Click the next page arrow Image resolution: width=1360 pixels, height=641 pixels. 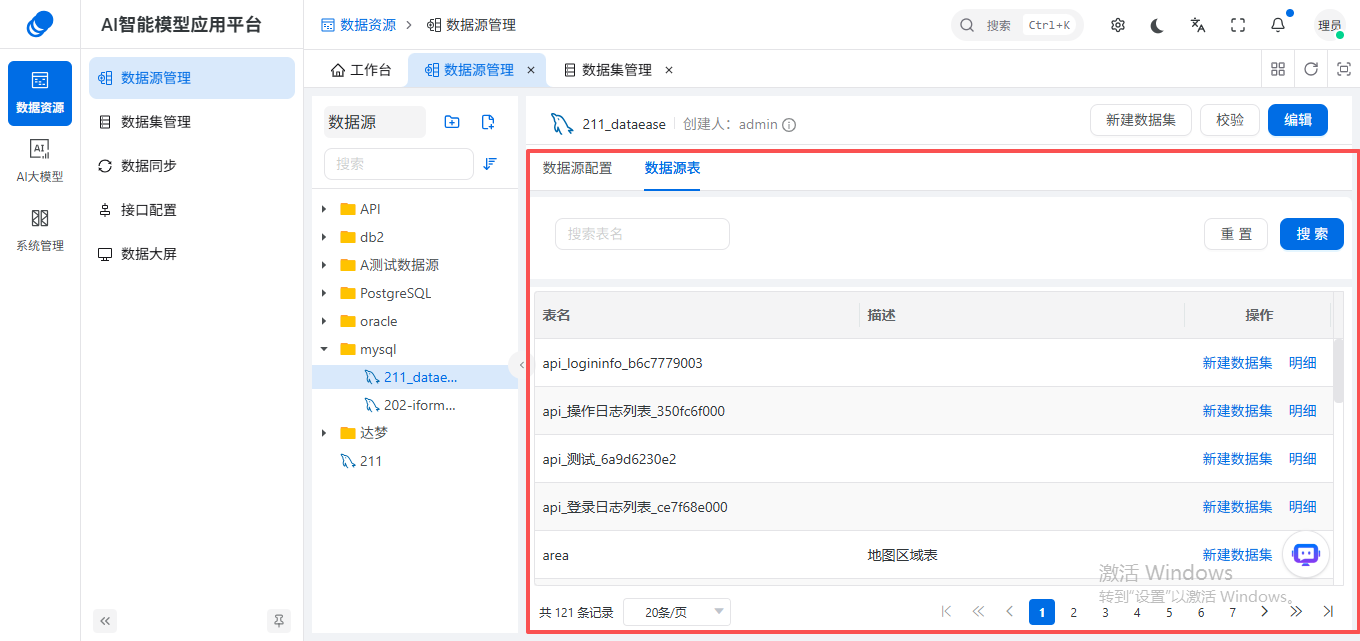click(1265, 611)
